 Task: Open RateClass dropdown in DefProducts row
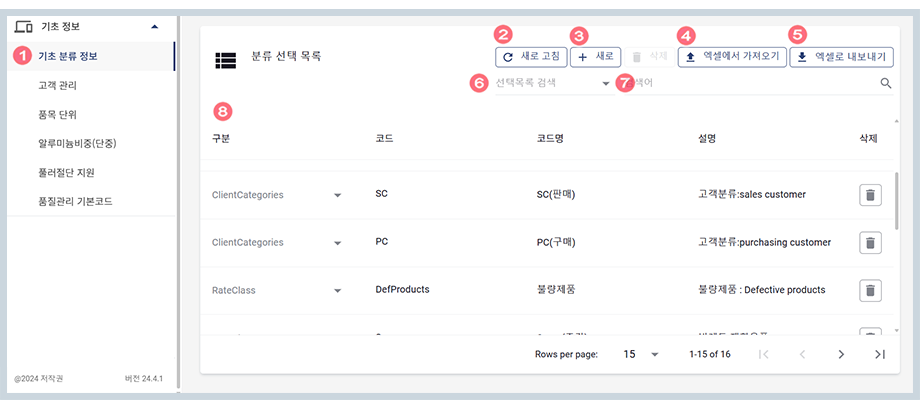(337, 291)
